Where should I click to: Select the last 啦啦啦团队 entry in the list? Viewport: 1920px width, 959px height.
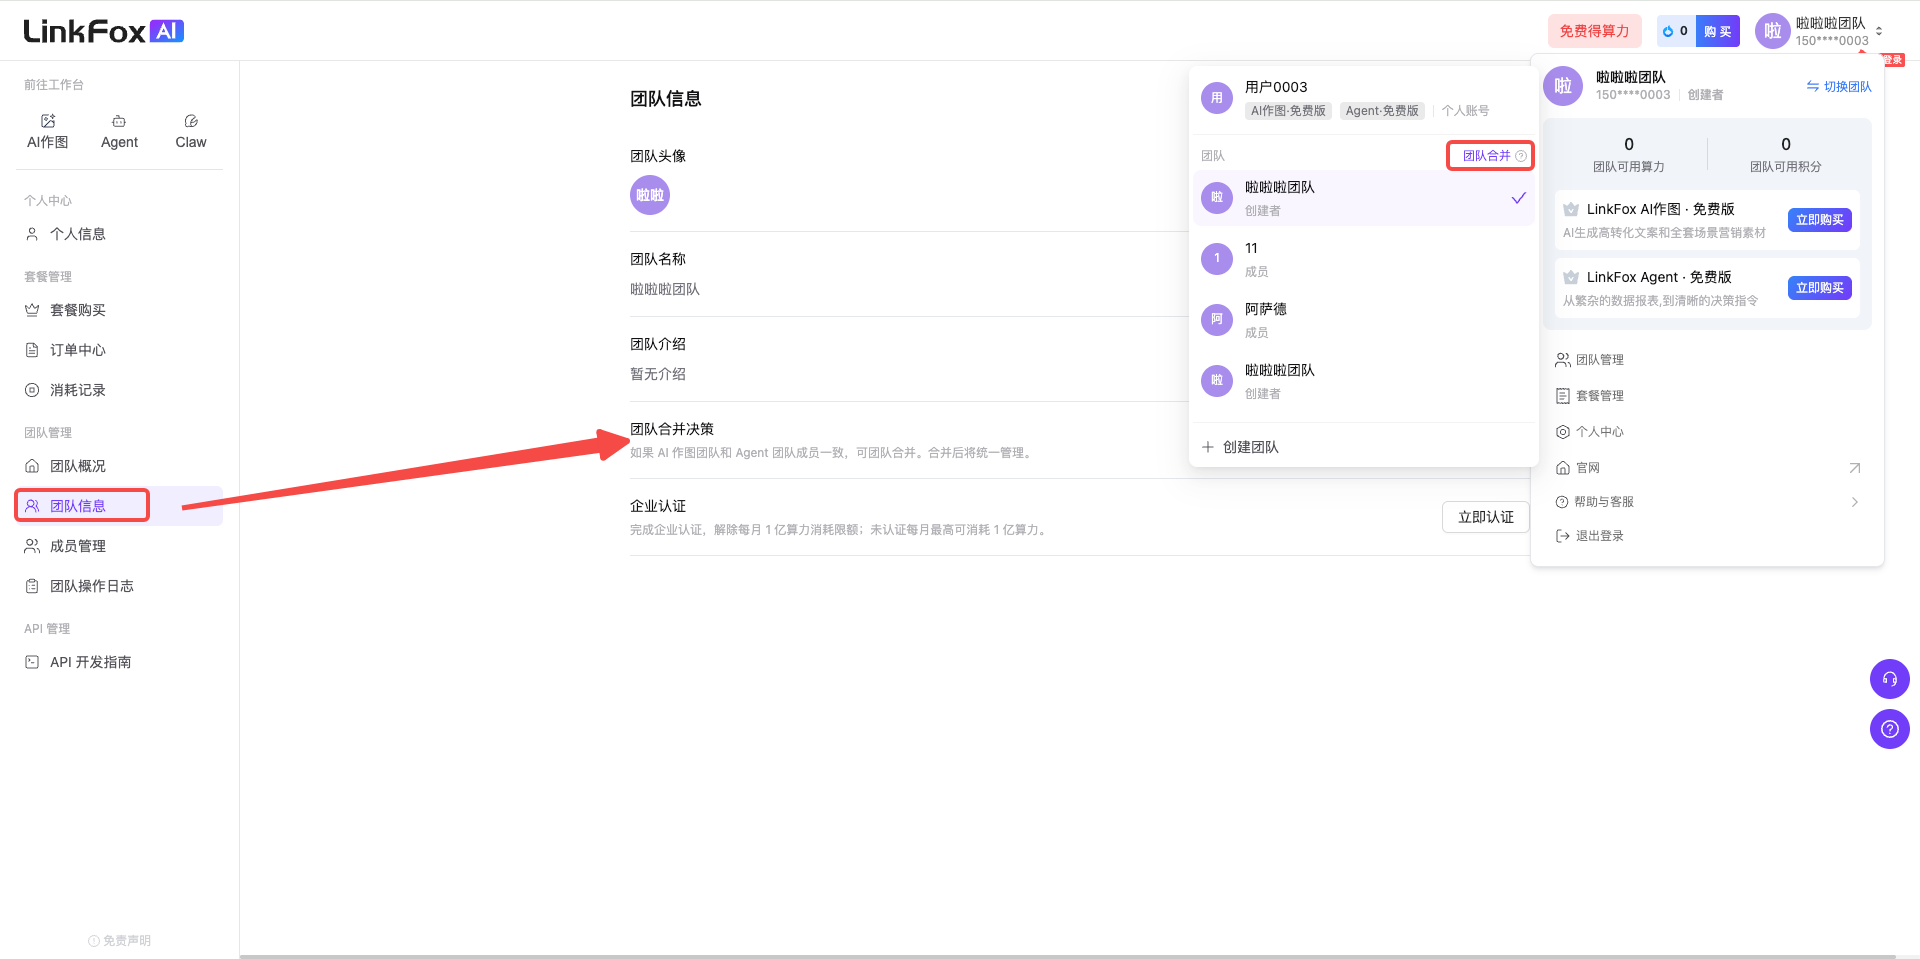(x=1363, y=381)
